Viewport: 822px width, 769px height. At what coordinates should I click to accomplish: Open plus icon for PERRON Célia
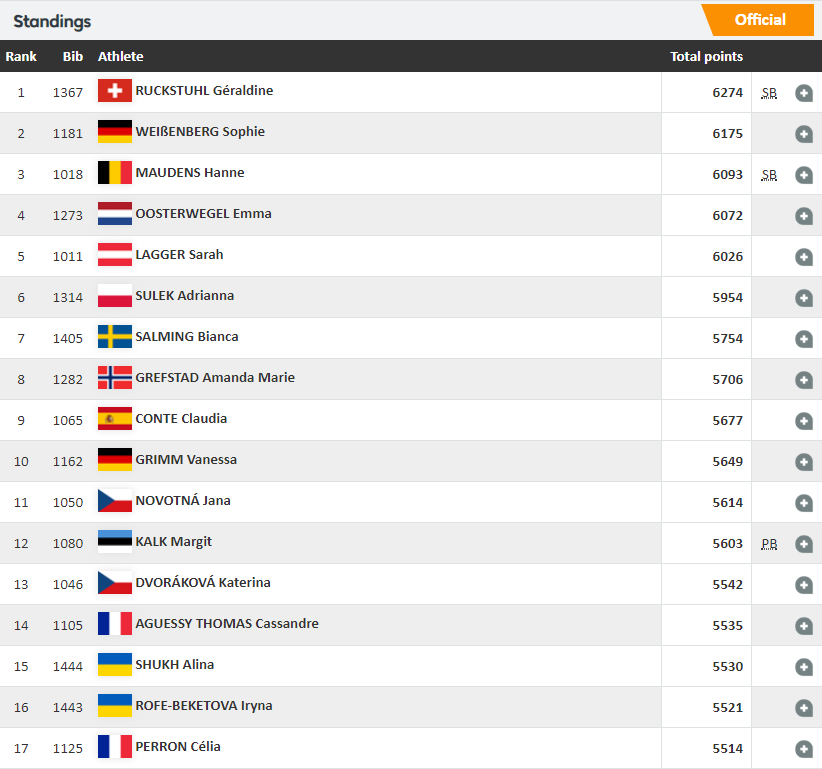point(804,749)
